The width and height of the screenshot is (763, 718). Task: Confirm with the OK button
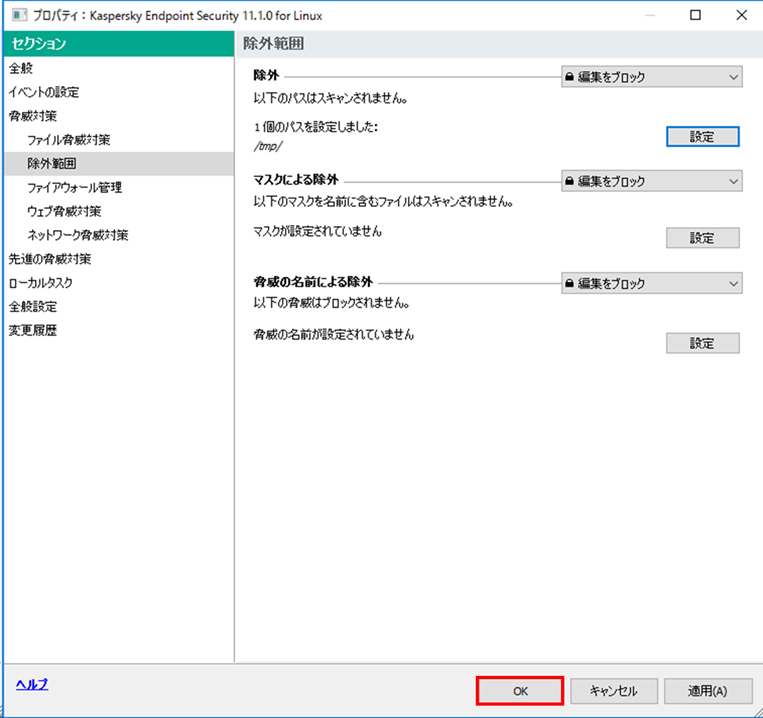[x=520, y=691]
